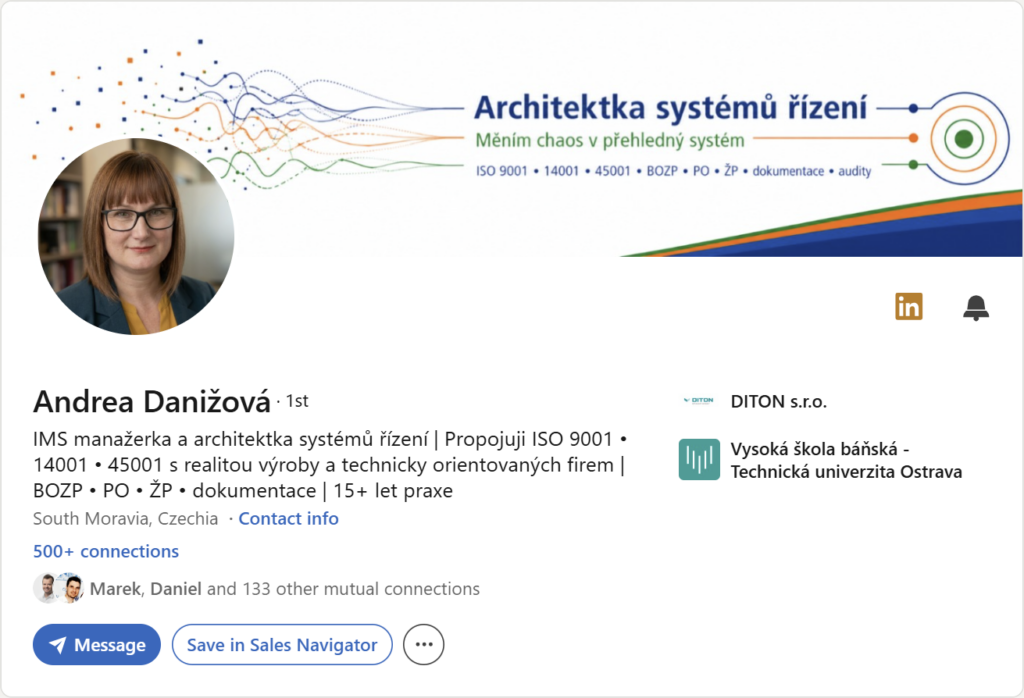Click the DITON s.r.o. company link
This screenshot has height=698, width=1024.
coord(778,401)
